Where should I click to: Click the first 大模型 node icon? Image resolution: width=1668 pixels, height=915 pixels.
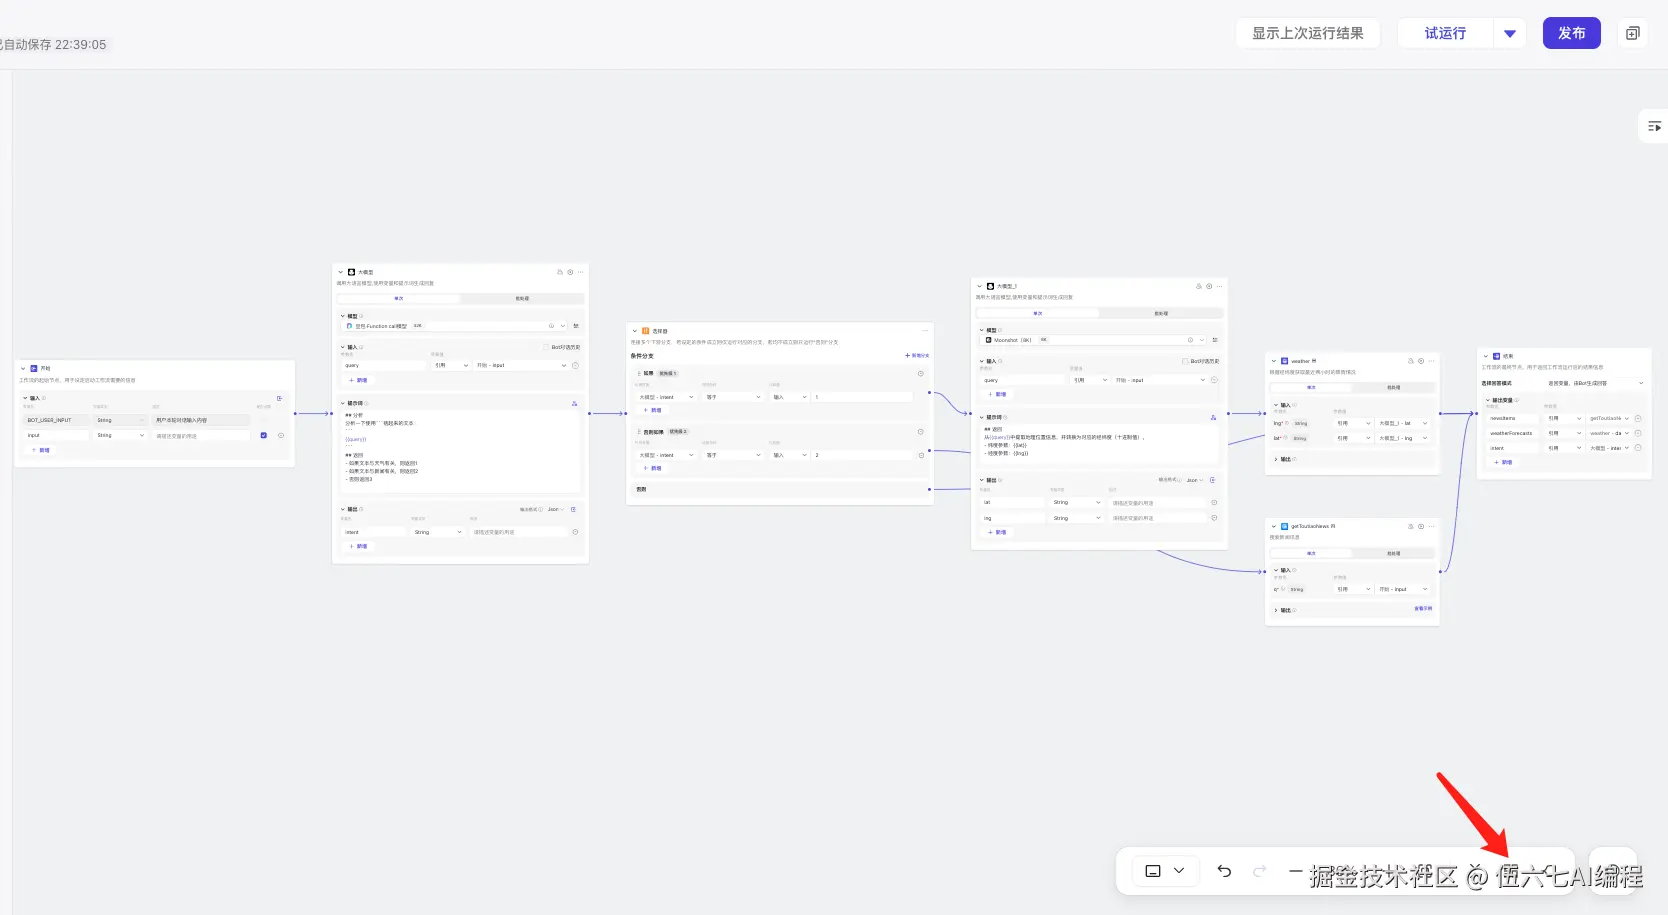point(351,272)
